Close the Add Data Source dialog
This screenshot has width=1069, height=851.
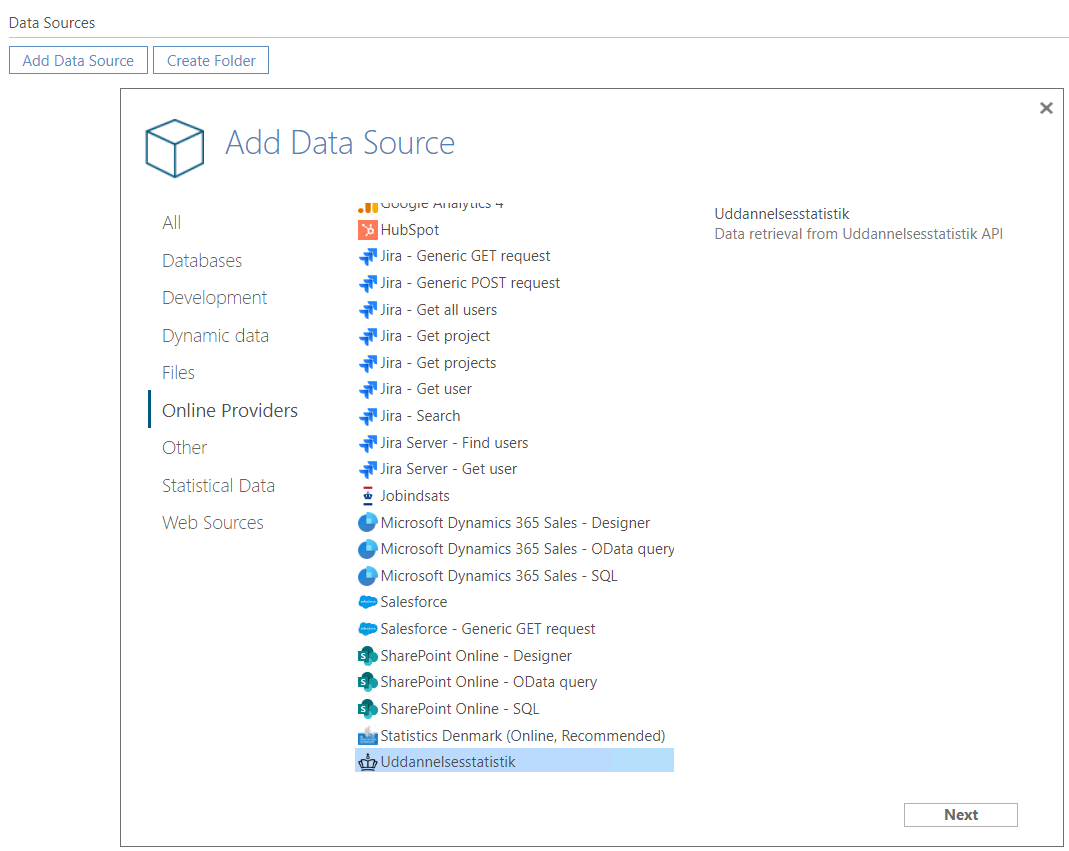(x=1046, y=108)
